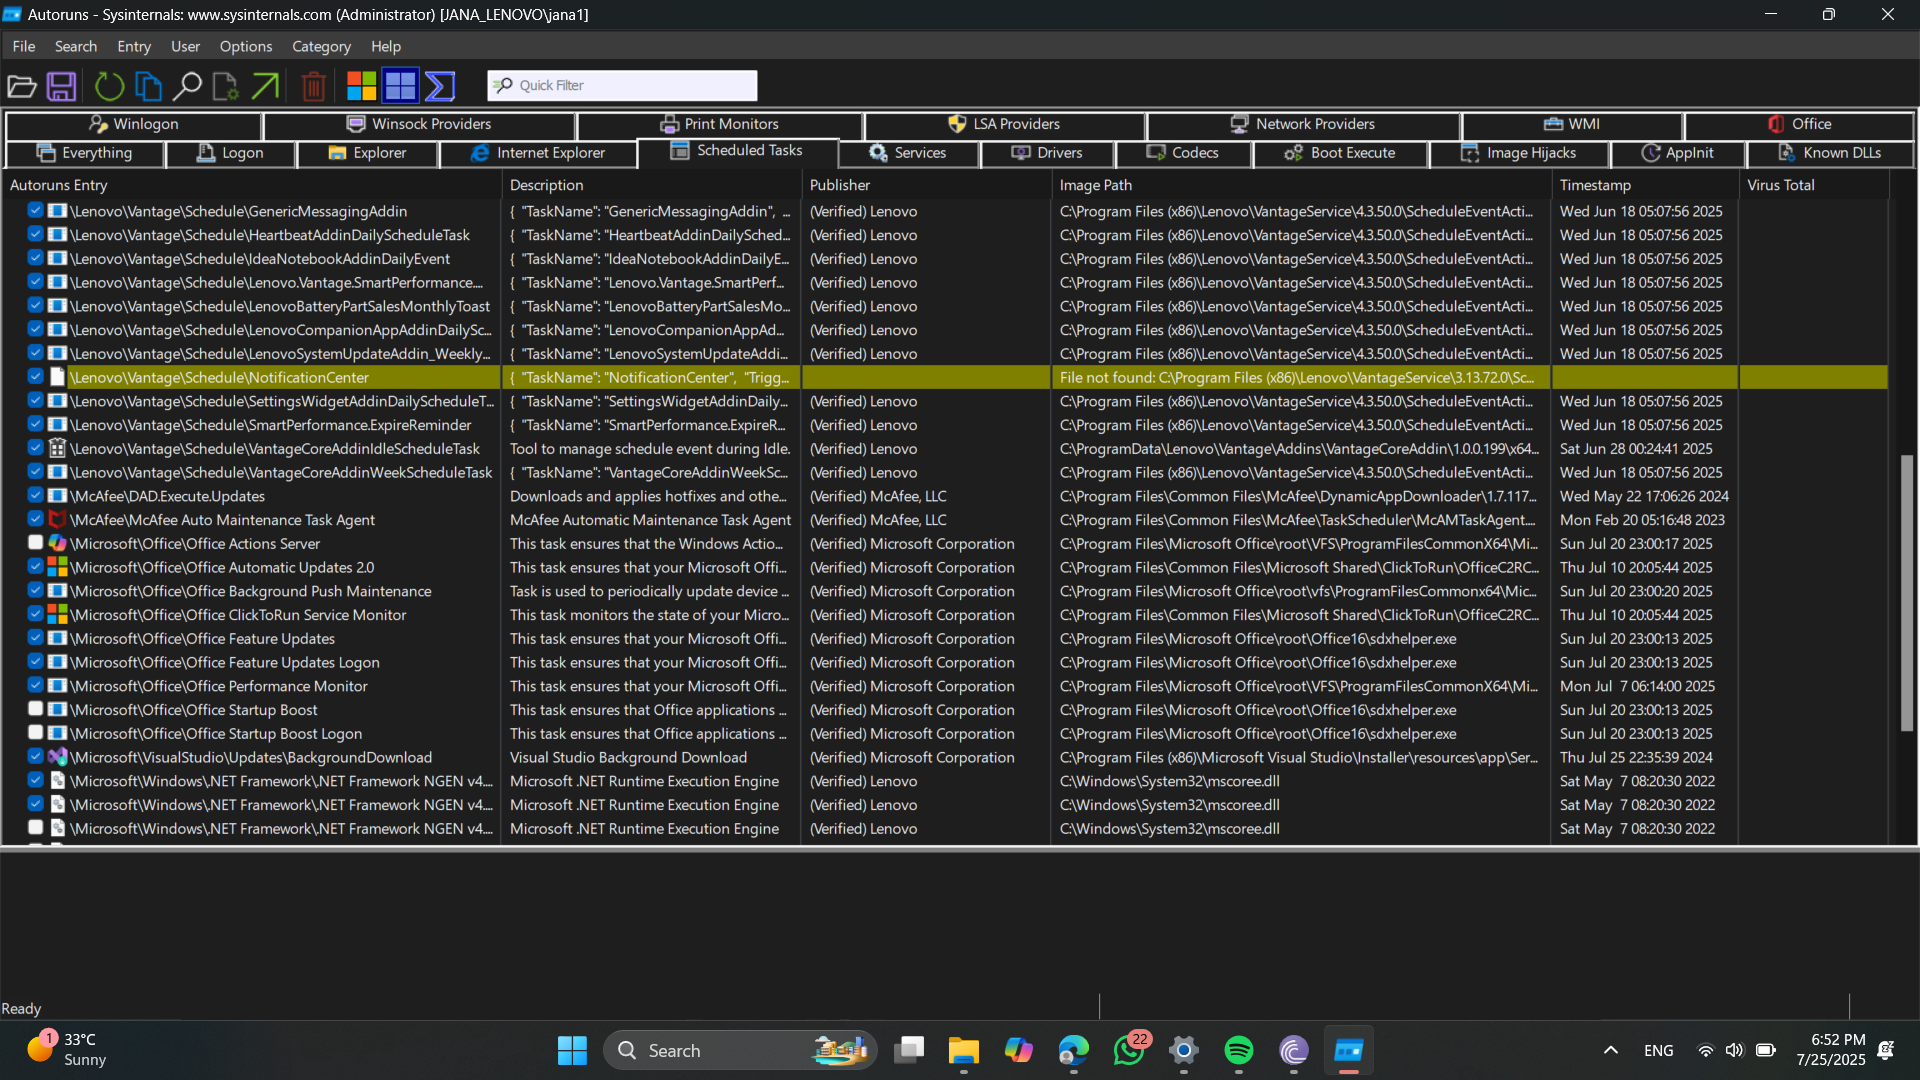Open the Edge browser taskbar icon

[x=1074, y=1050]
